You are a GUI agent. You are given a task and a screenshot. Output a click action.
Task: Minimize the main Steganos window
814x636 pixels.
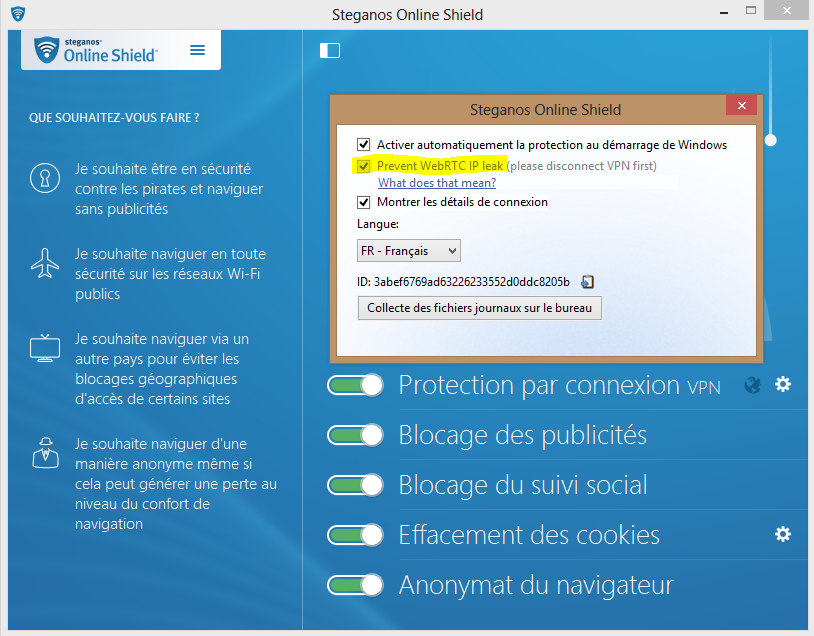pyautogui.click(x=724, y=11)
